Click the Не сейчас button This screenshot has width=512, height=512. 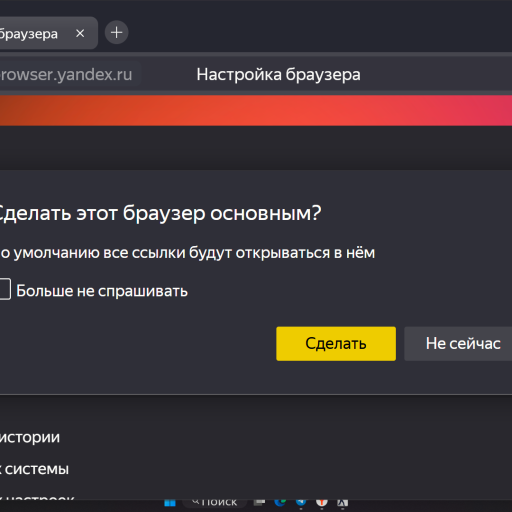pos(458,343)
